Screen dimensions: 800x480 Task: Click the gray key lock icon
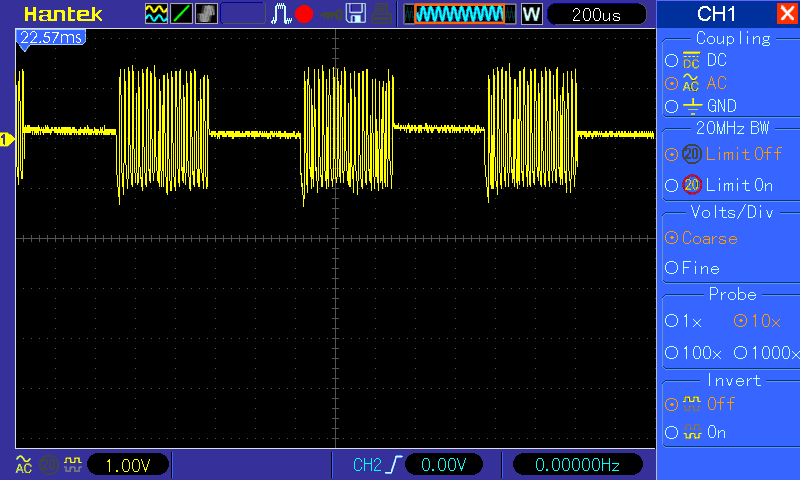[332, 14]
